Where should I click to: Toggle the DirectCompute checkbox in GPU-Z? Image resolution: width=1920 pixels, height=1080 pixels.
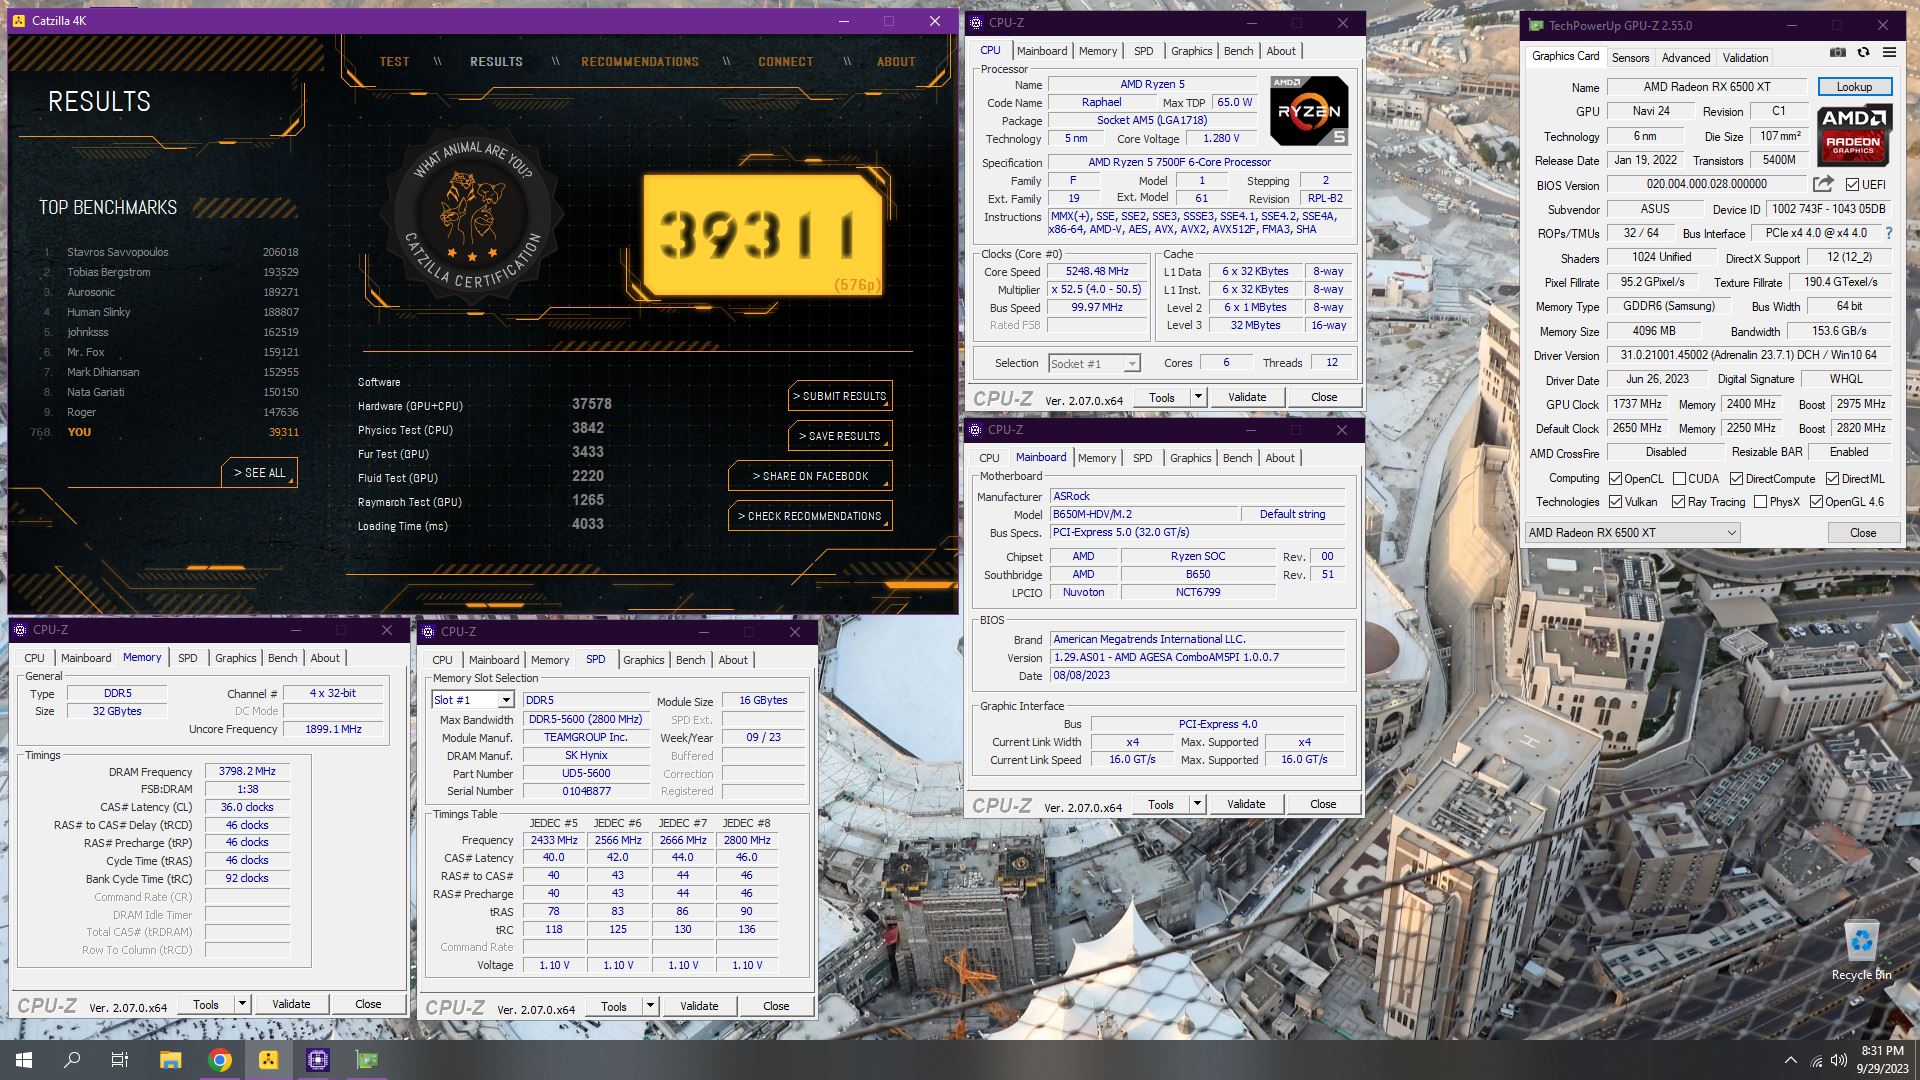[x=1736, y=479]
